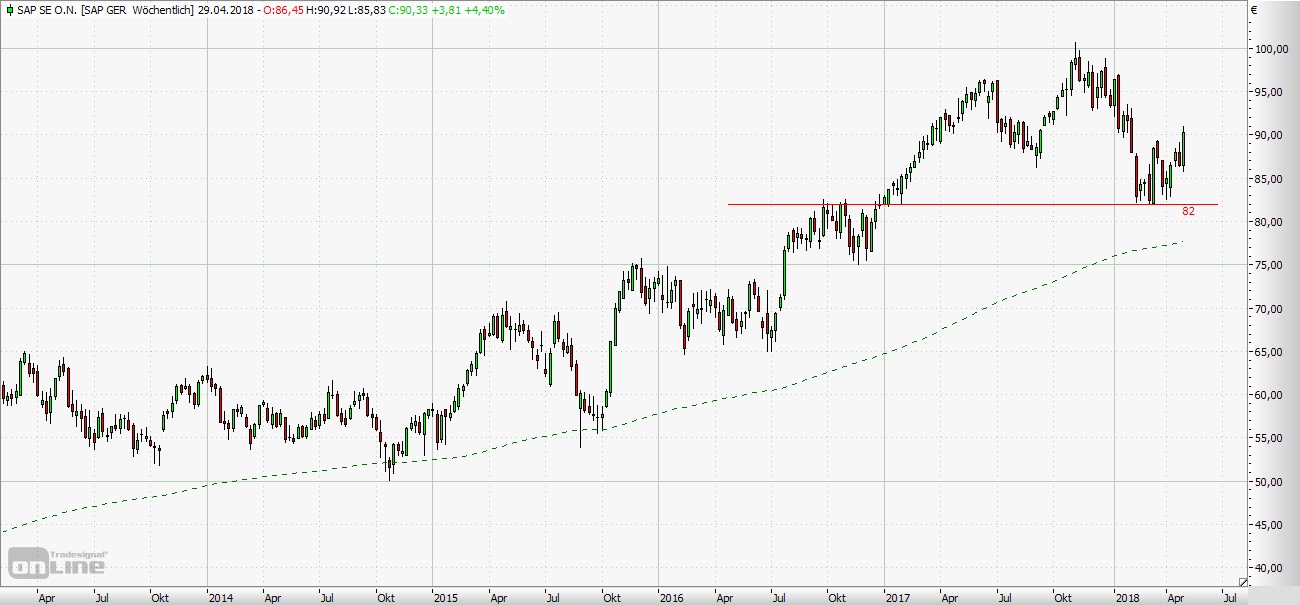Click the 2017 year marker on time axis
This screenshot has width=1300, height=605.
(896, 598)
